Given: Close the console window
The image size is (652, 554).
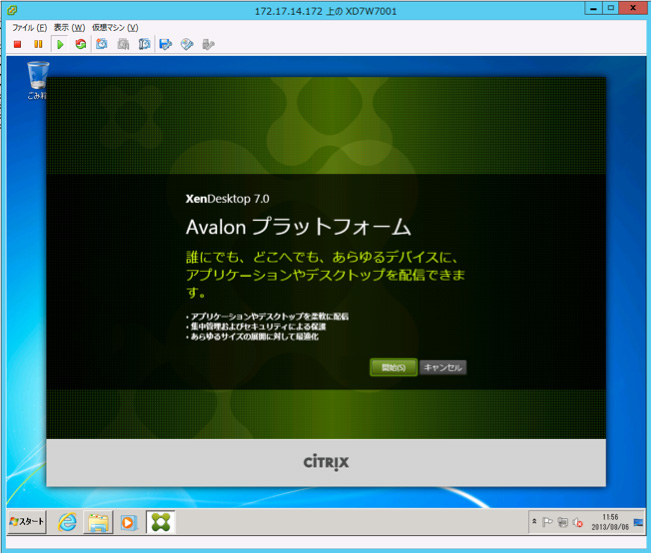Looking at the screenshot, I should point(633,8).
